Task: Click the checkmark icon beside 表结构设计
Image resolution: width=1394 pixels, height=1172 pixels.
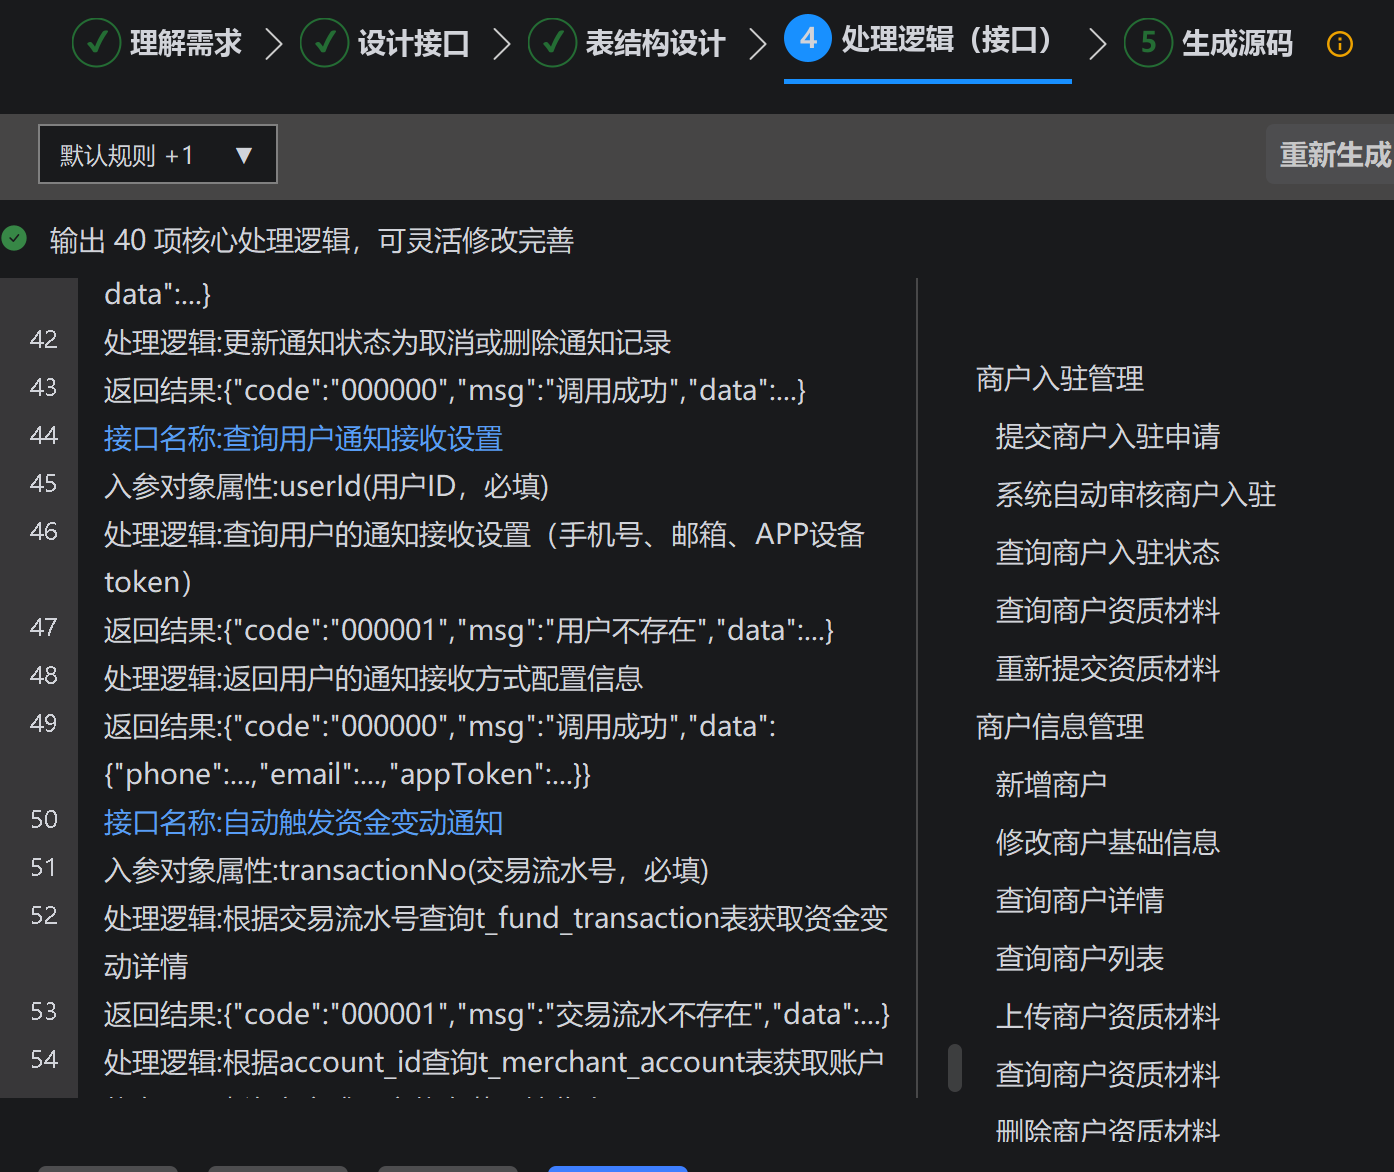Action: point(553,43)
